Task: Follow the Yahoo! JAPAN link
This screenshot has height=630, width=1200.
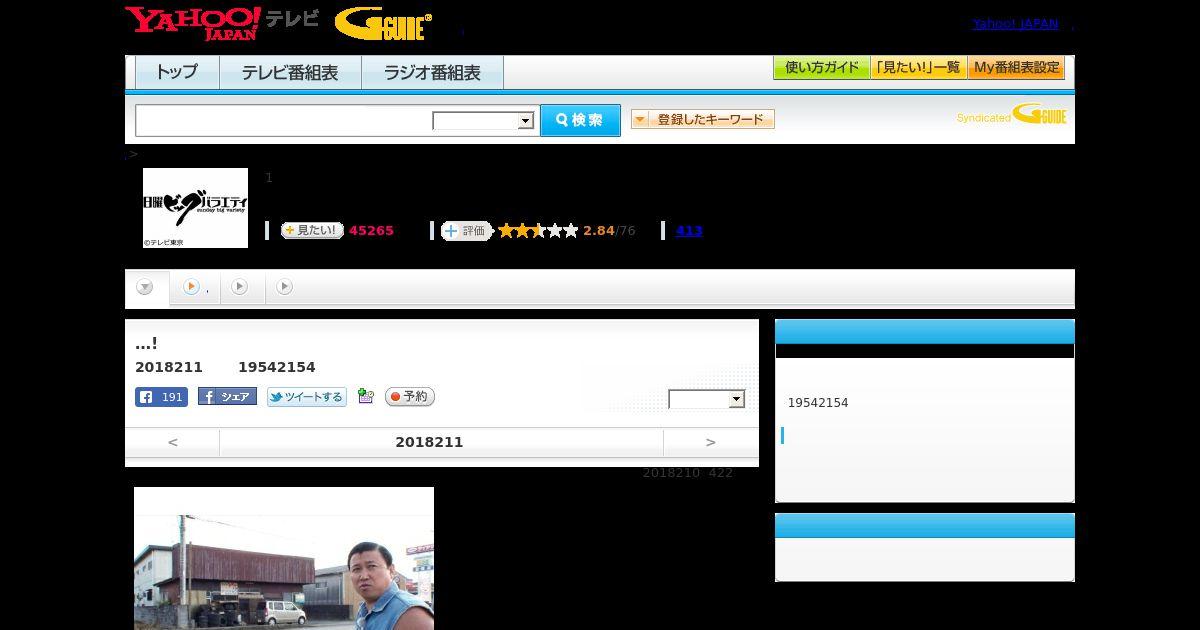Action: (1015, 24)
